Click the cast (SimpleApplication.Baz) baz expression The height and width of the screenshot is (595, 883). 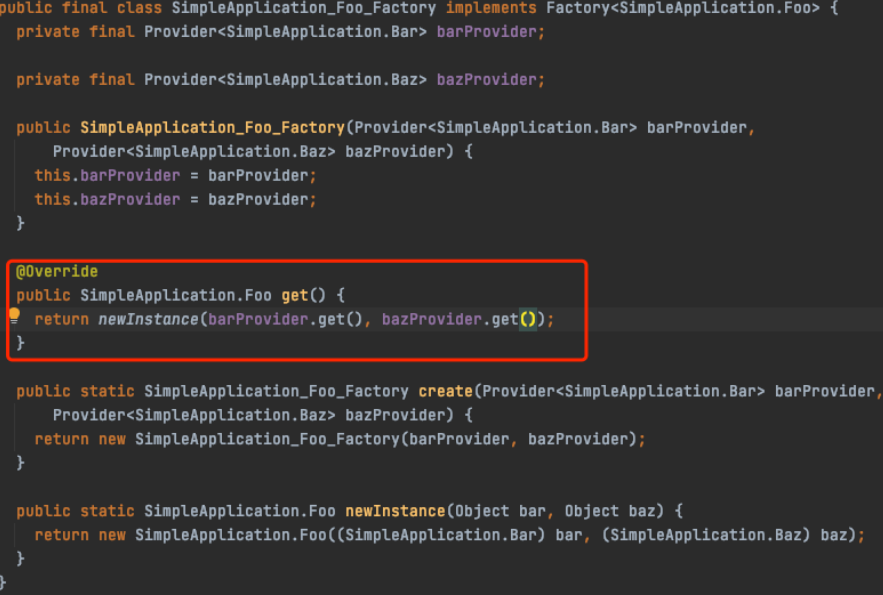coord(730,534)
